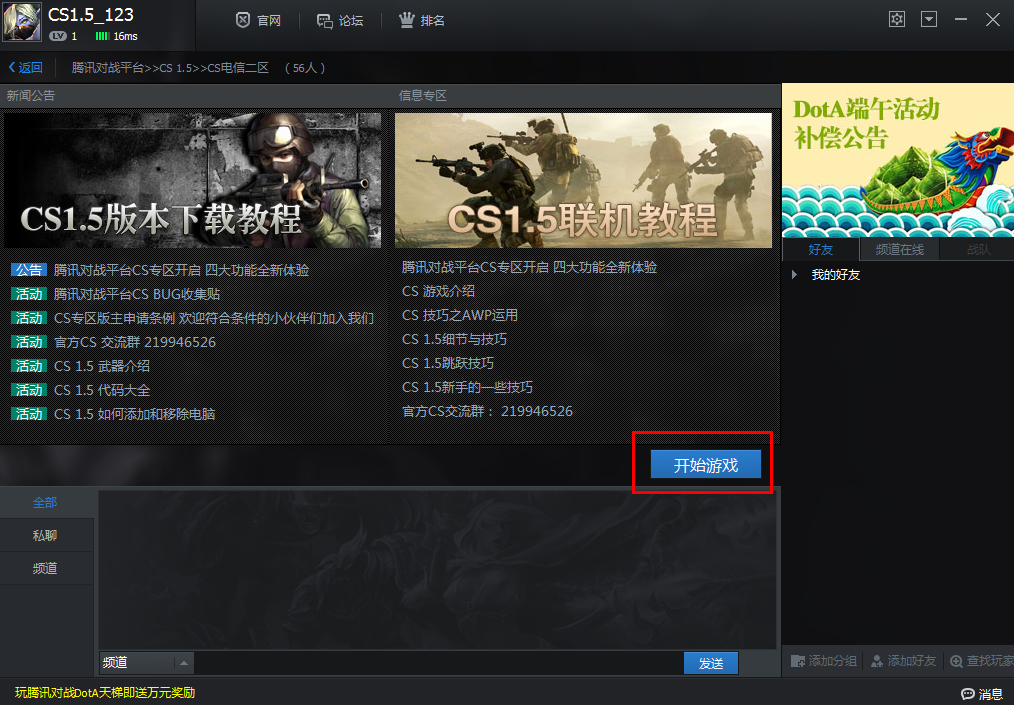Screen dimensions: 1014x705
Task: Open CS 游戏介绍 link
Action: [438, 291]
